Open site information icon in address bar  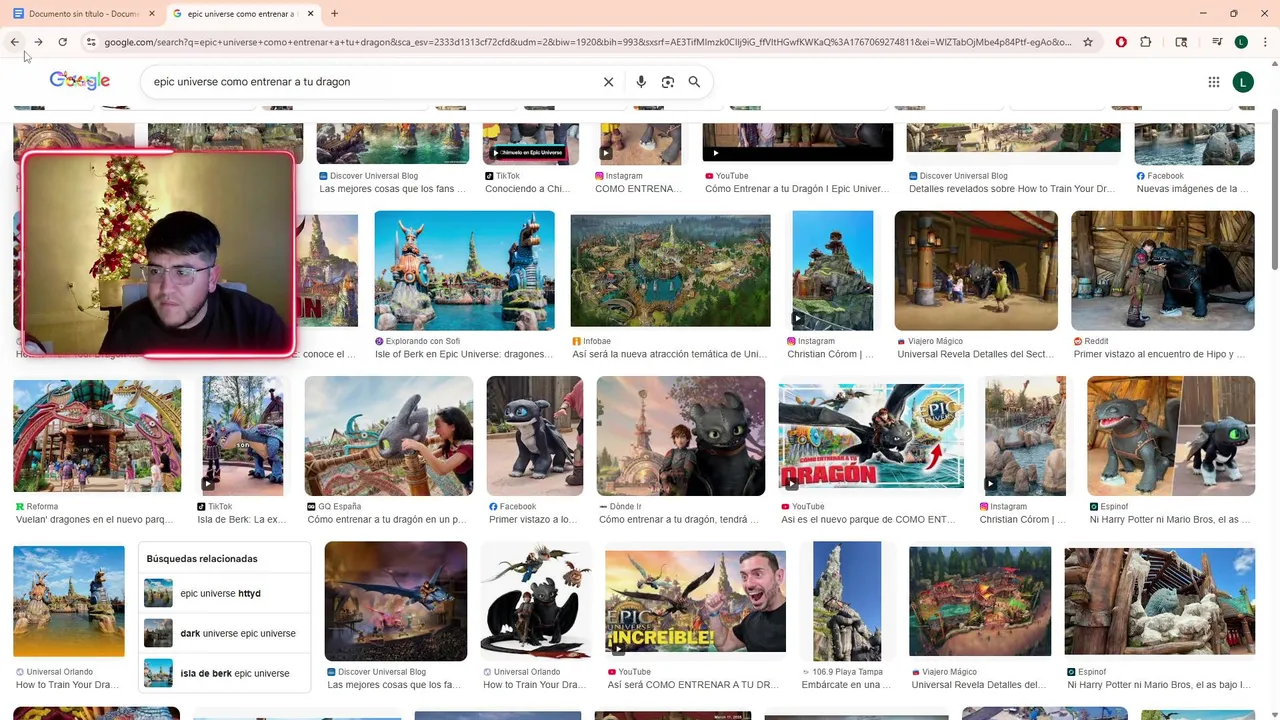click(x=91, y=42)
